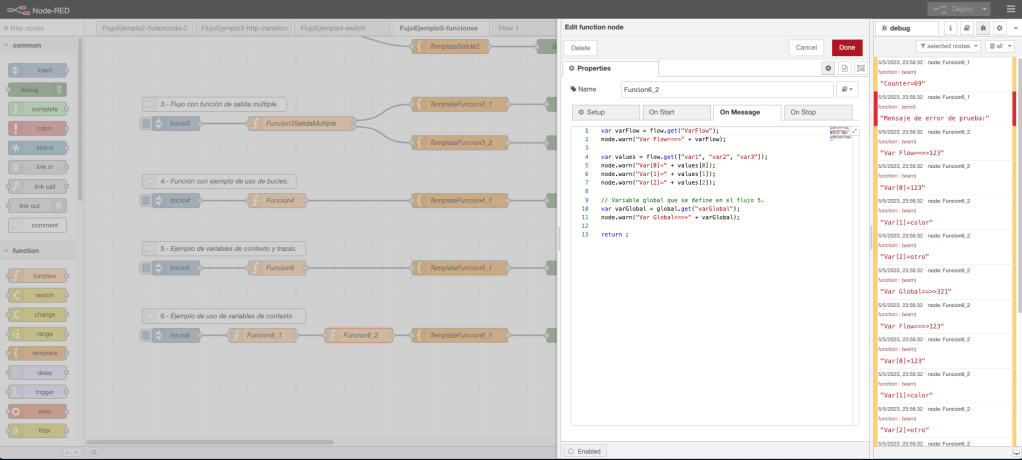Switch to the On Start tab
1022x460 pixels.
(675, 112)
